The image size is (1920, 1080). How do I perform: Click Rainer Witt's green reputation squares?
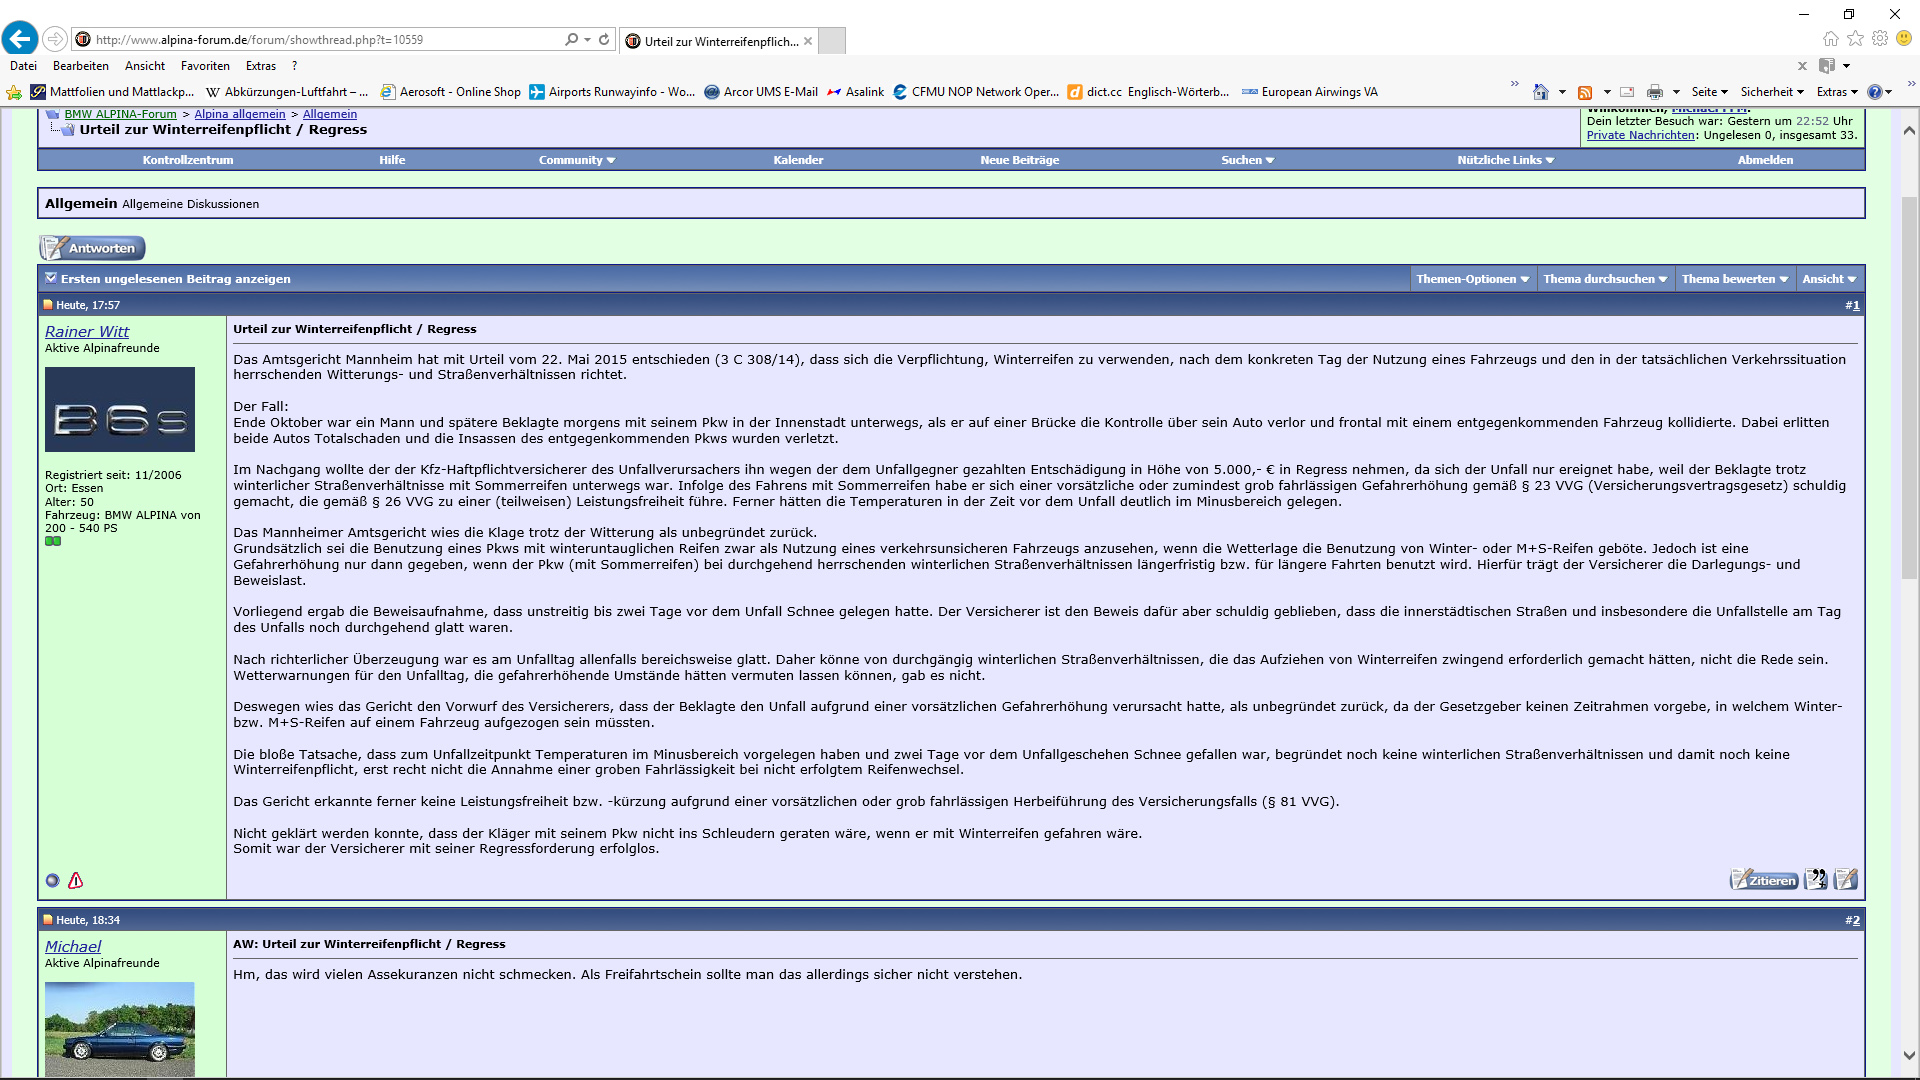[53, 541]
